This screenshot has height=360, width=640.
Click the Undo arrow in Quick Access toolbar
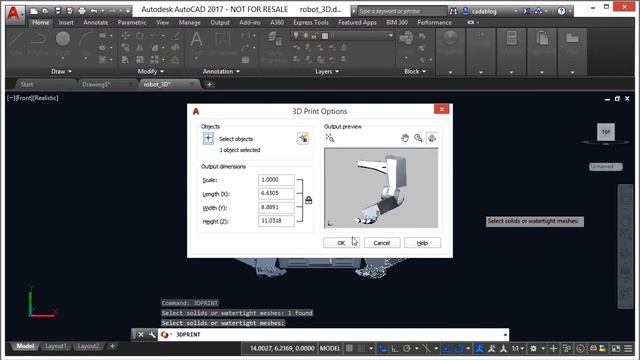coord(94,11)
